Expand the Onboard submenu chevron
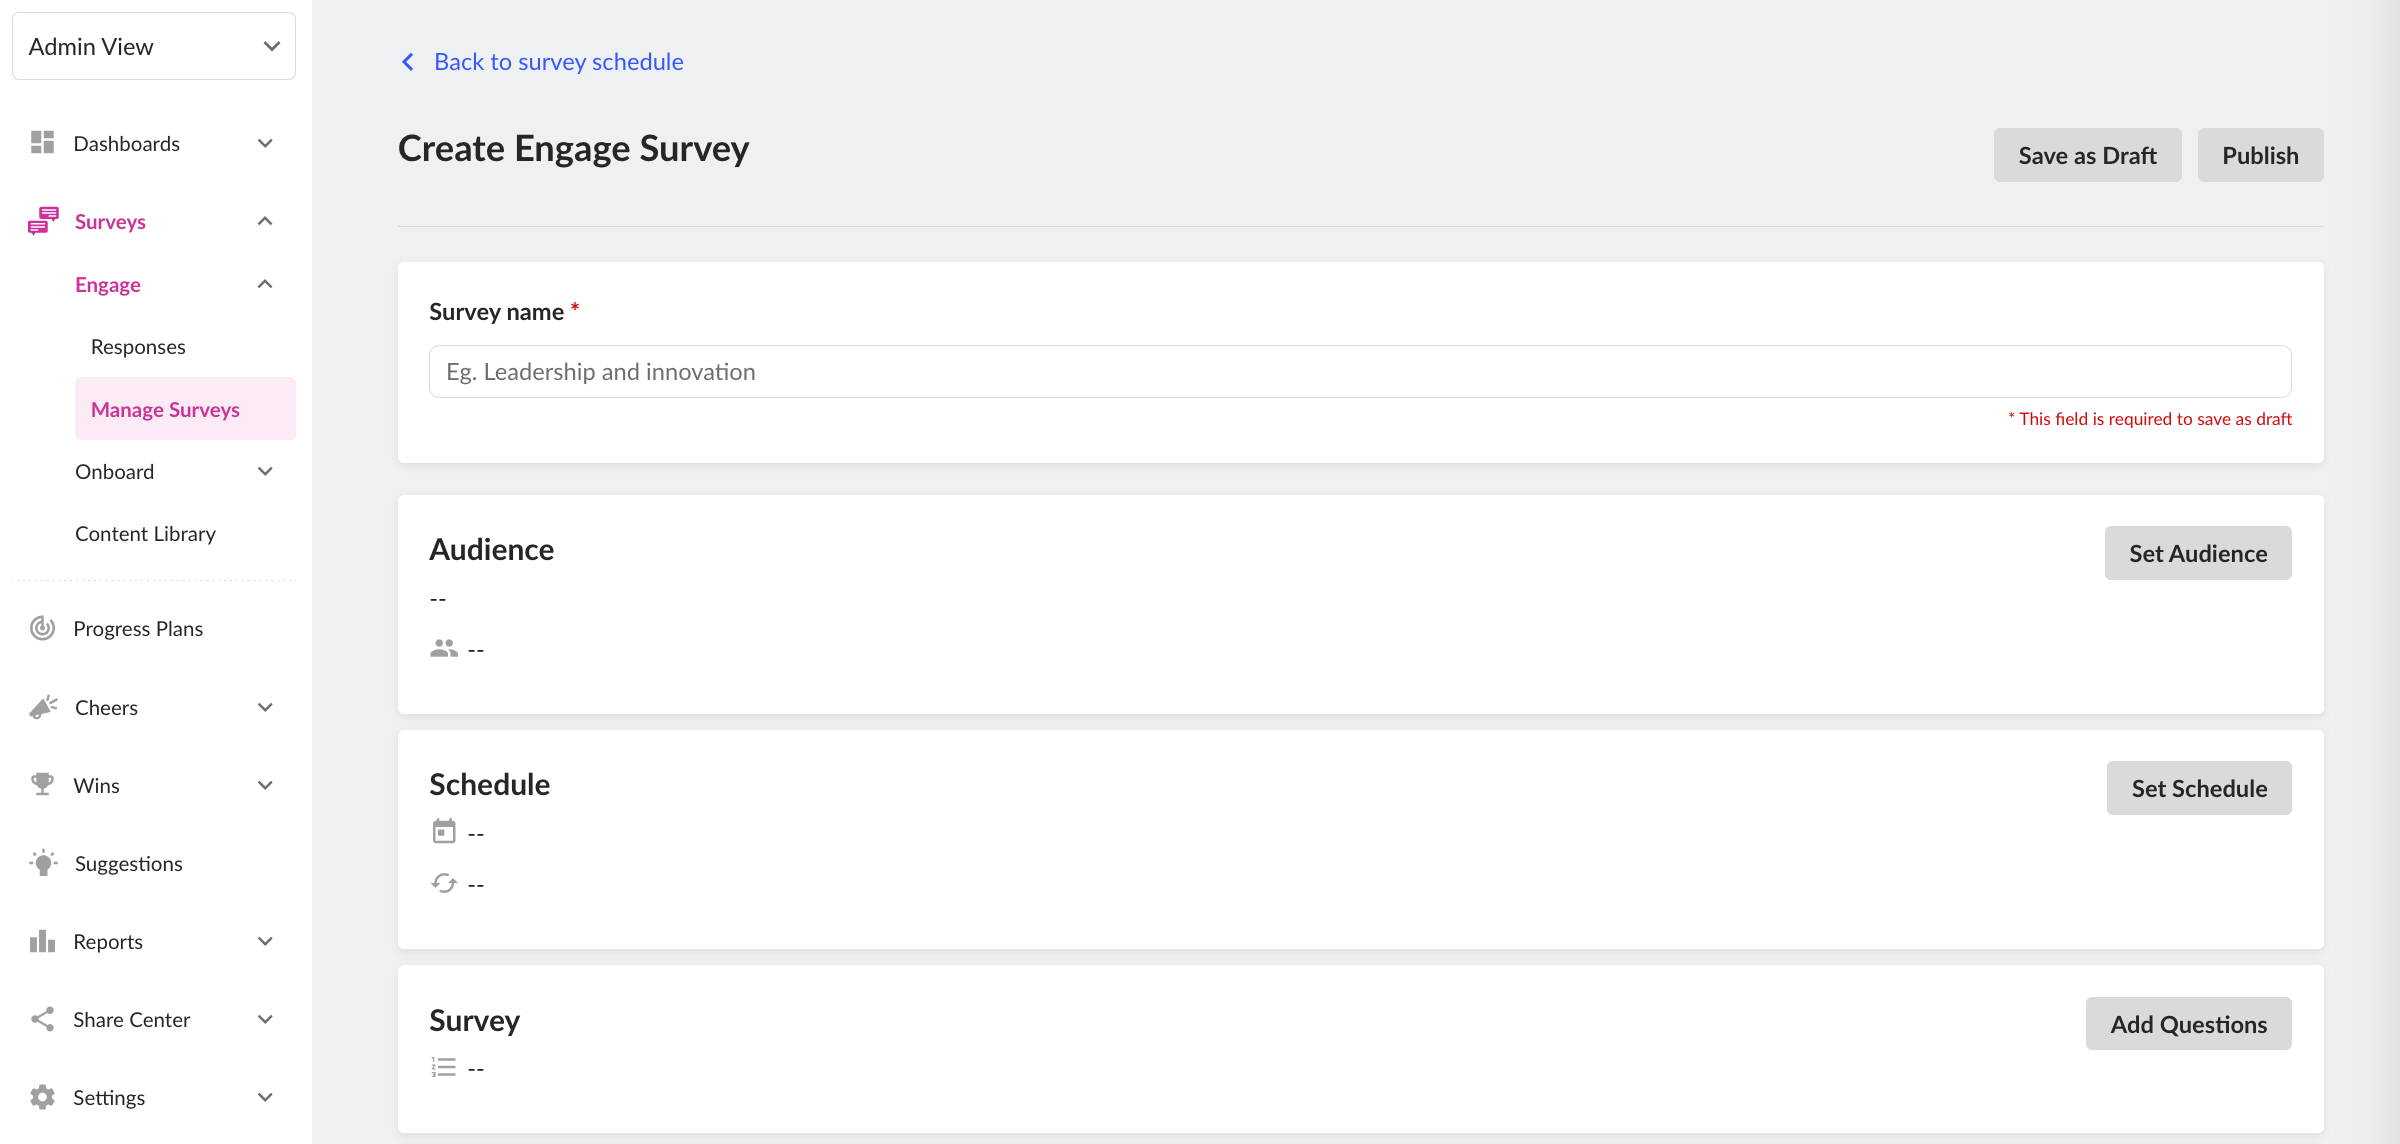The width and height of the screenshot is (2400, 1144). click(265, 471)
